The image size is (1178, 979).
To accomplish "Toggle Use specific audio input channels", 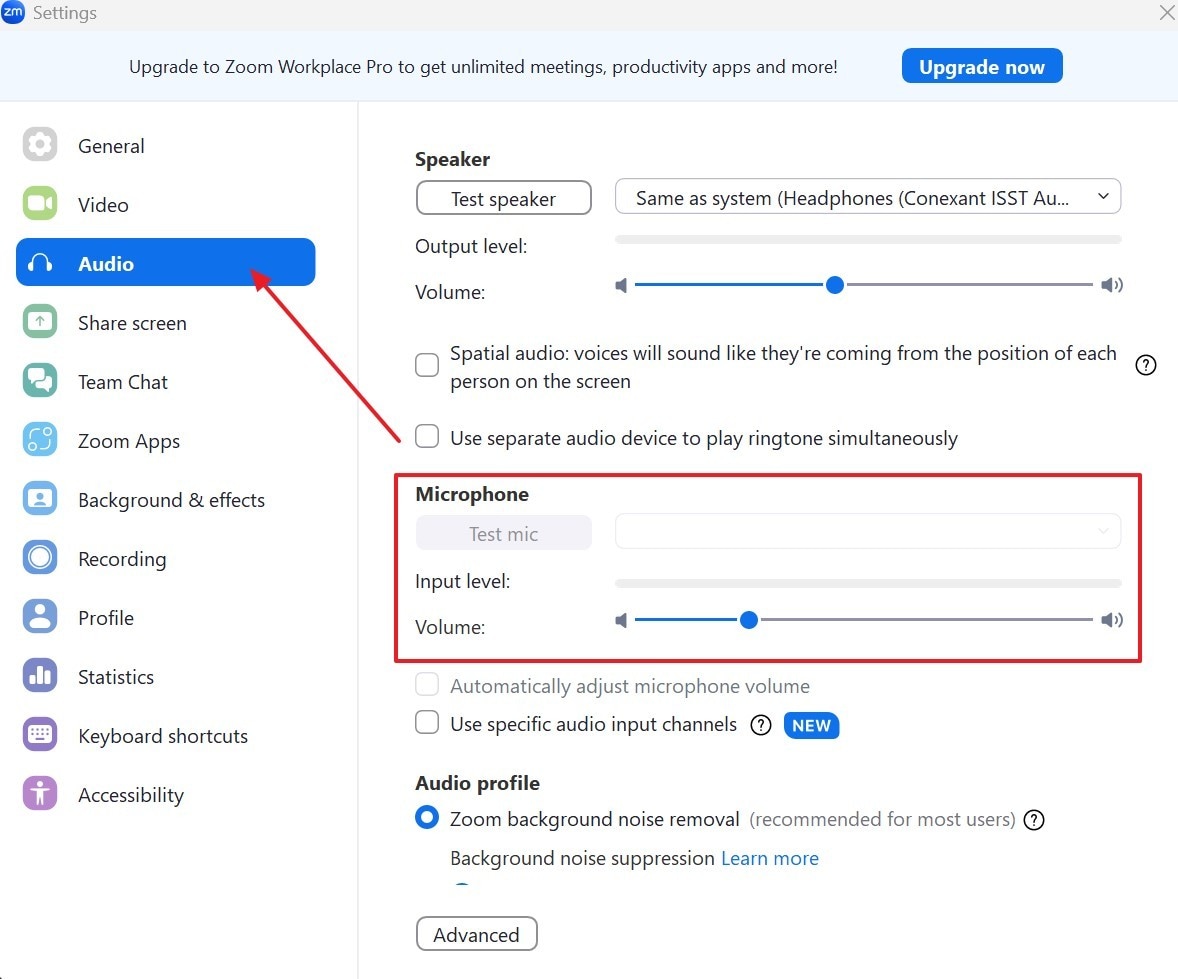I will click(x=427, y=723).
